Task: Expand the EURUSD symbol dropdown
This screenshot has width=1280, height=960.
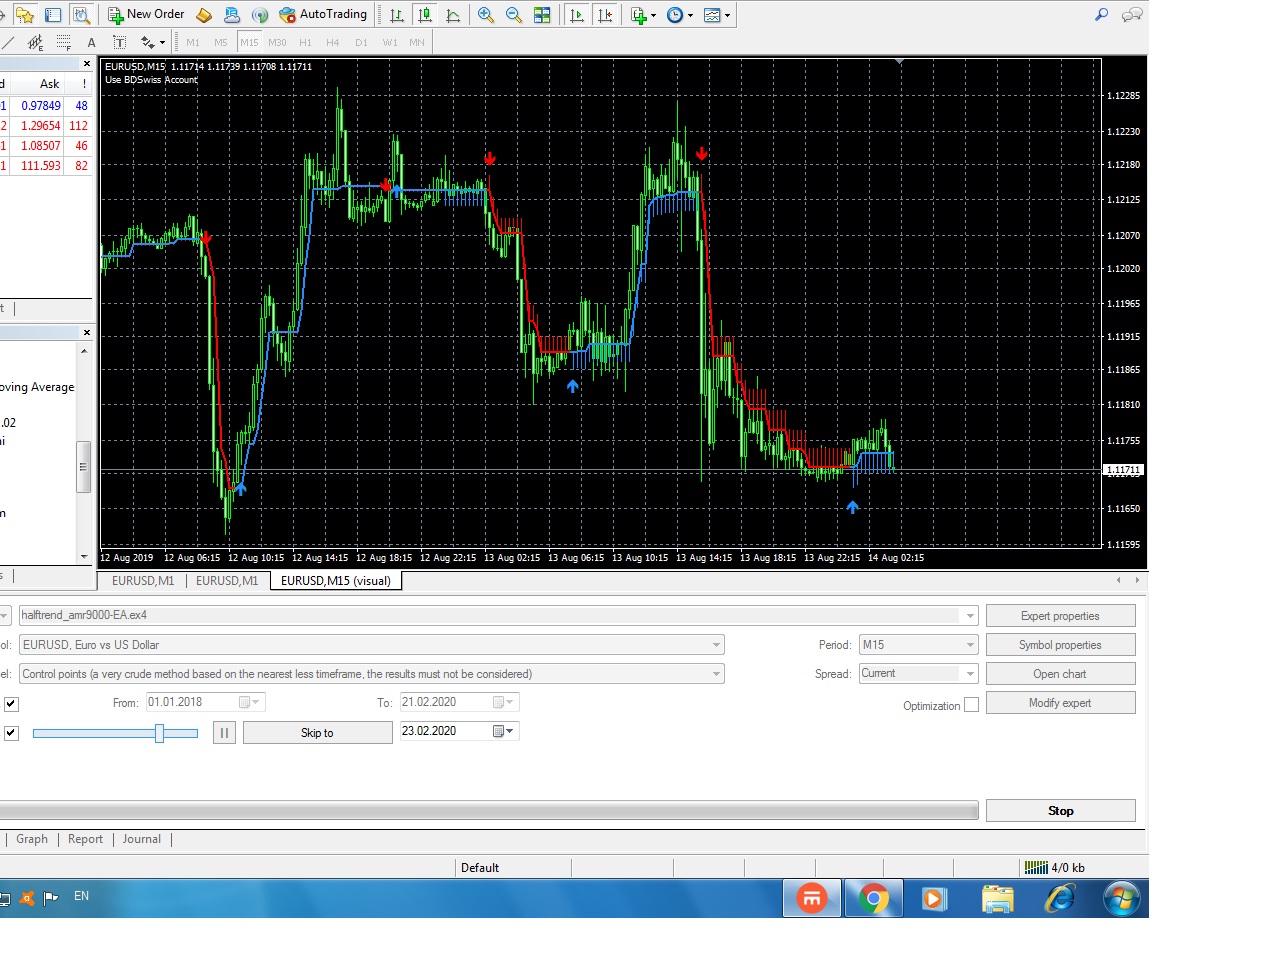Action: (716, 645)
